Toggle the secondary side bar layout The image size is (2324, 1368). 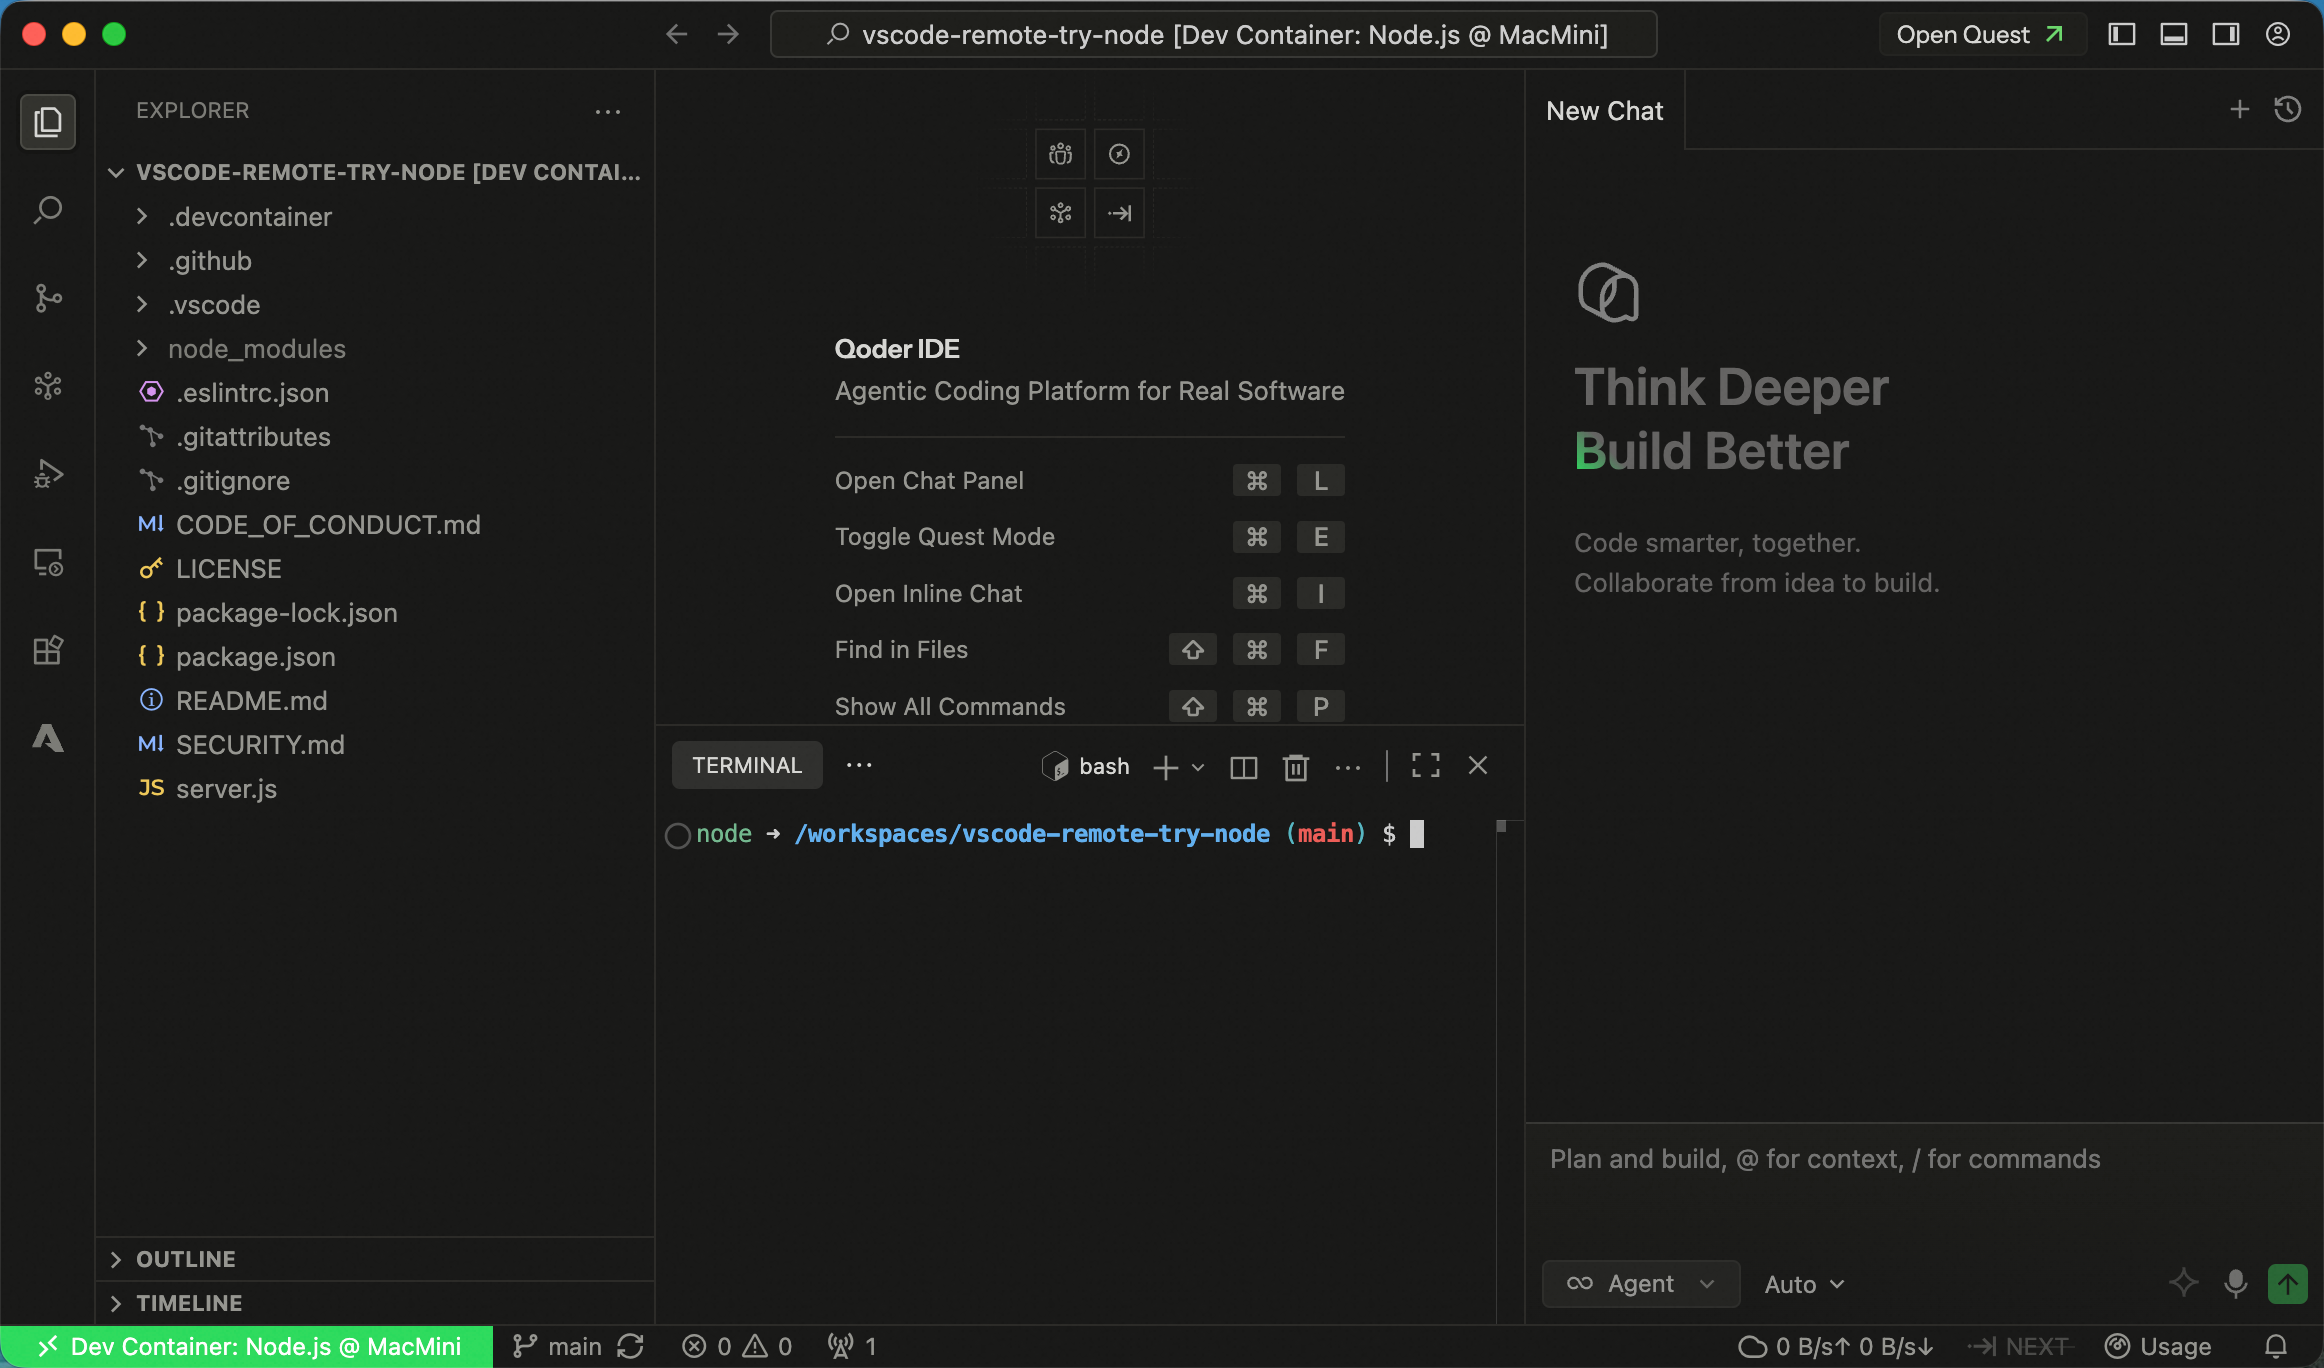[2226, 35]
